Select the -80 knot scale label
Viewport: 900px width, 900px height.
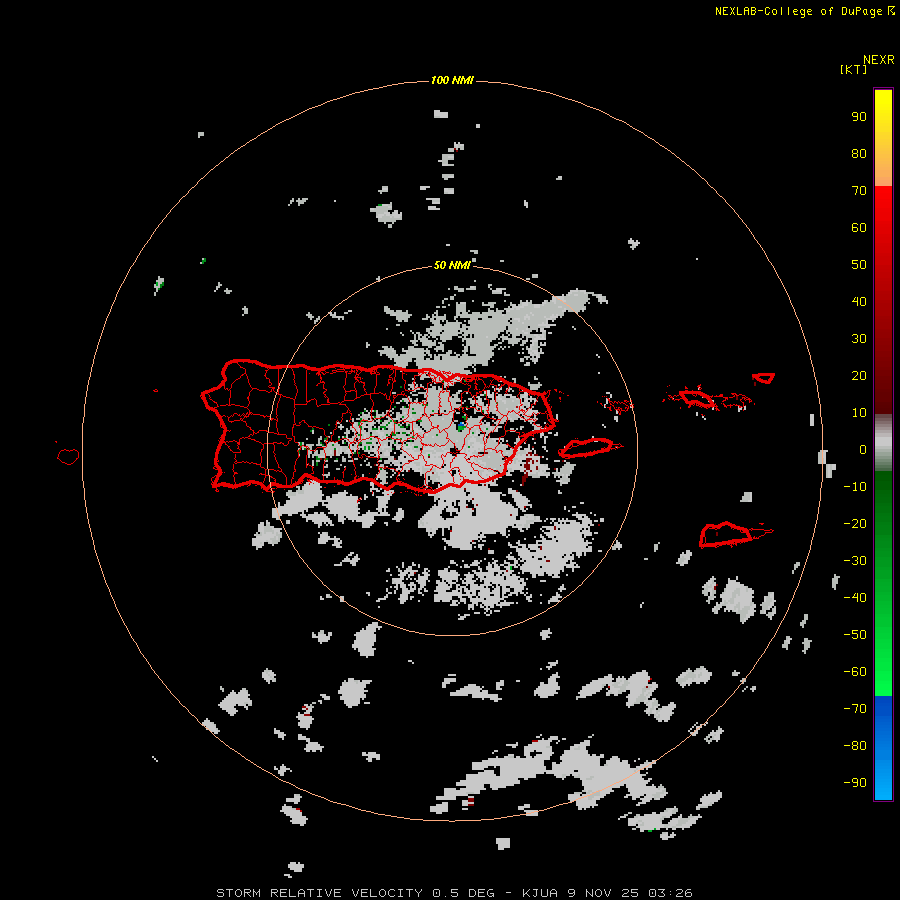coord(855,746)
